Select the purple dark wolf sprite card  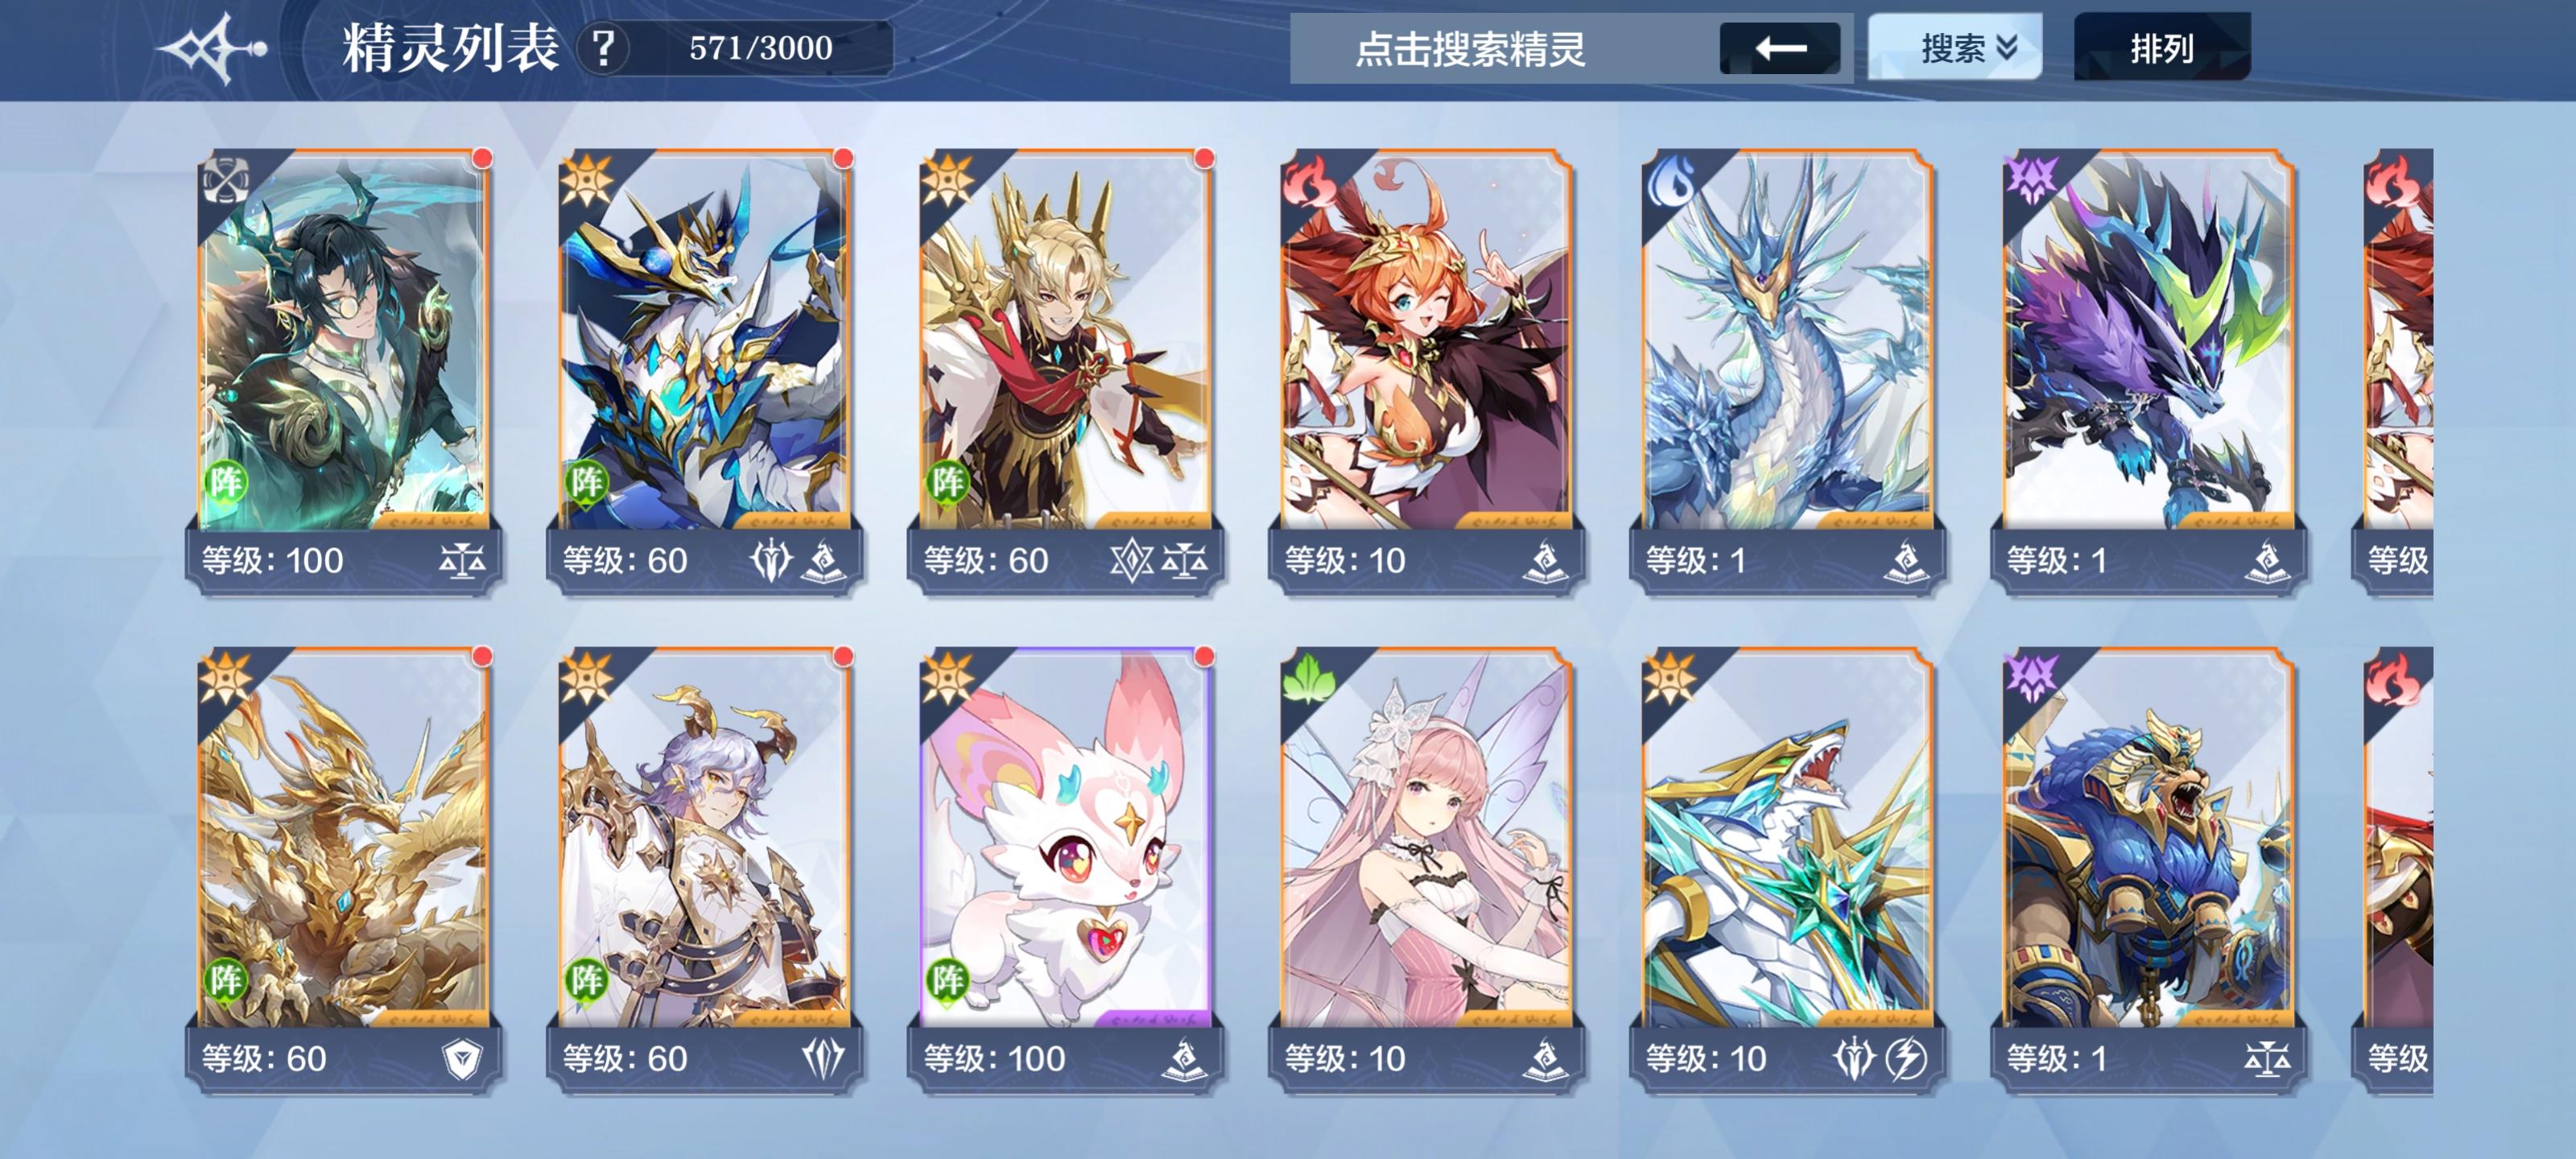click(x=2147, y=372)
